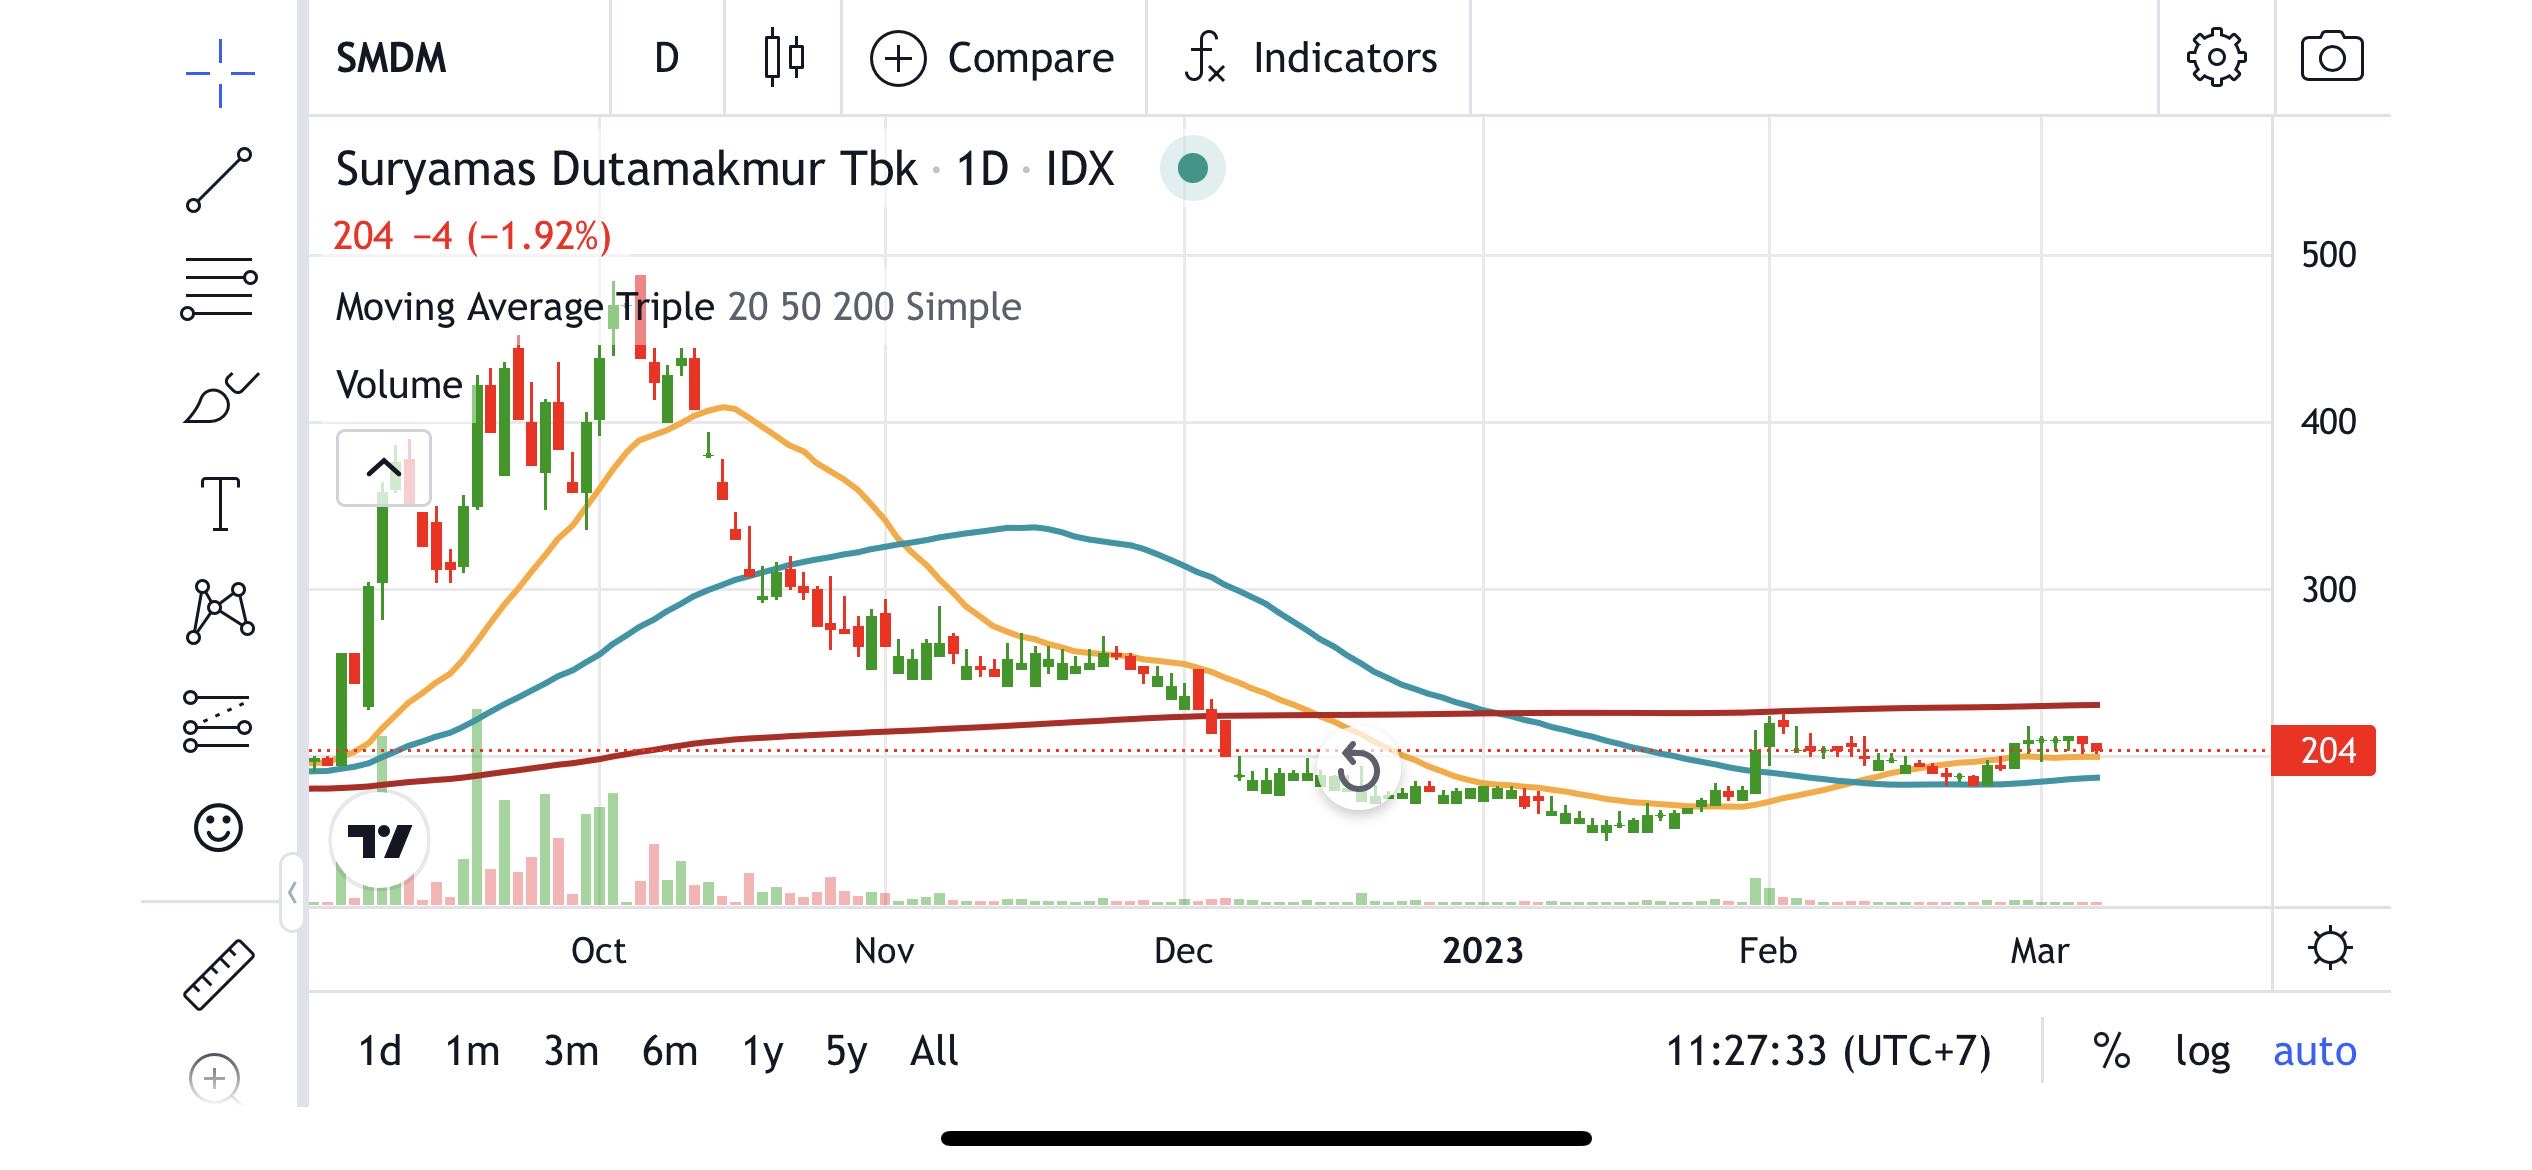Open Compare symbol dialog
The width and height of the screenshot is (2532, 1170).
(992, 58)
